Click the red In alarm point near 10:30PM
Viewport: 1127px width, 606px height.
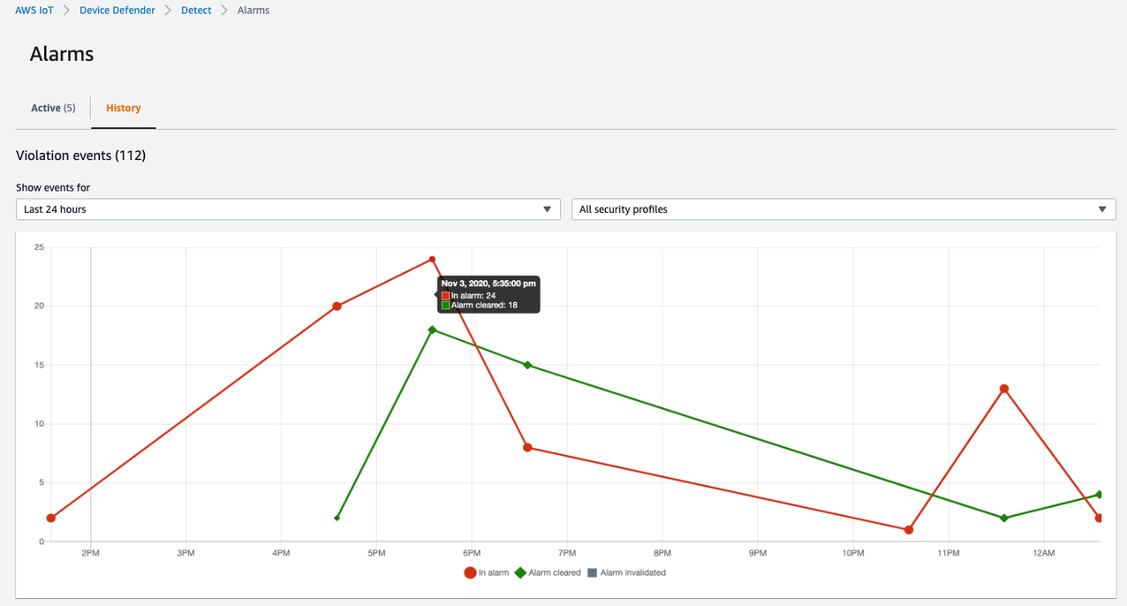pos(908,530)
